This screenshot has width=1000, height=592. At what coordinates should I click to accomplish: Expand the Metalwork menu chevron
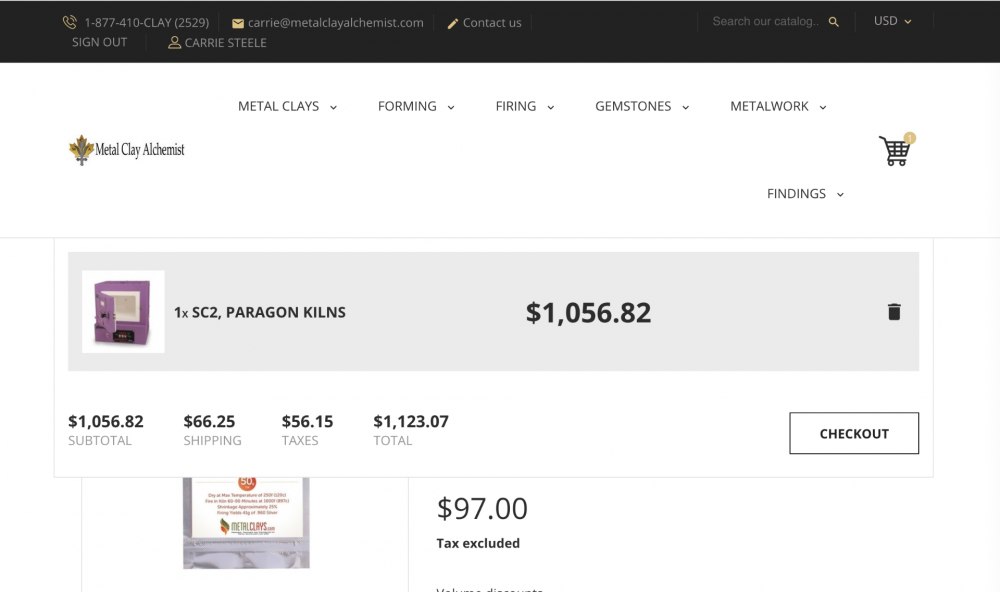click(823, 107)
